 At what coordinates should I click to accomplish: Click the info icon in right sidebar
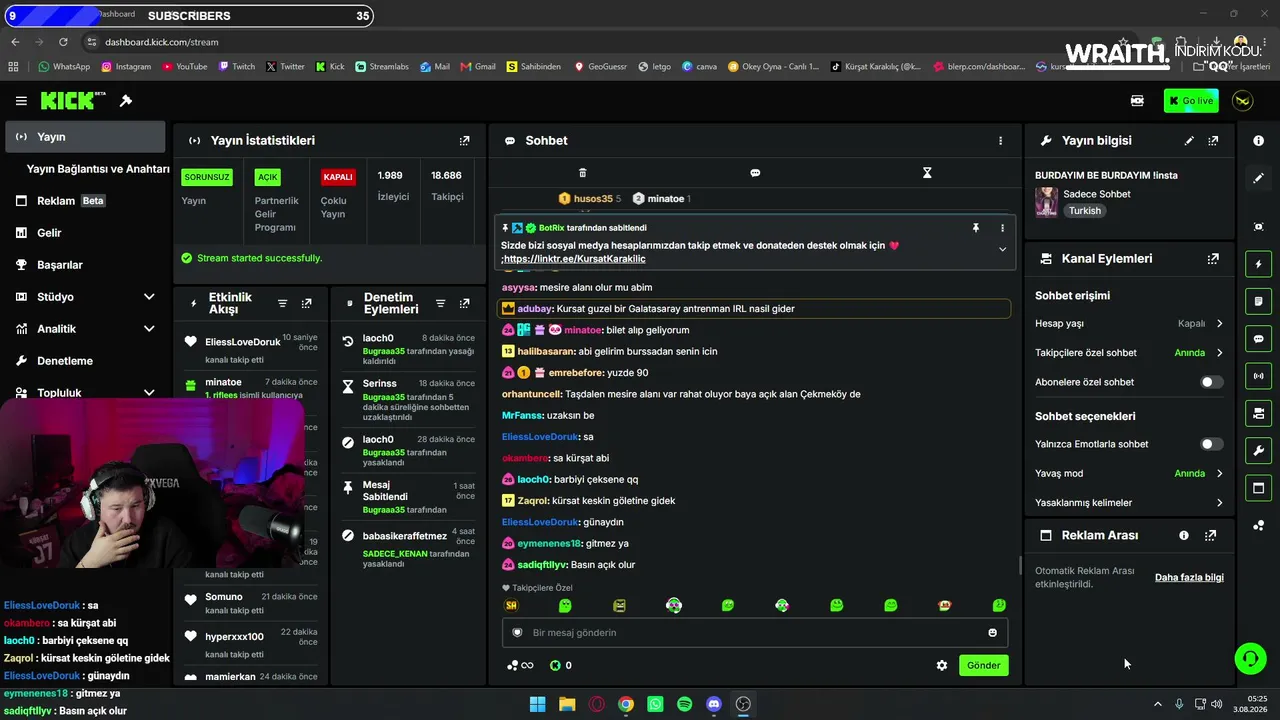(x=1259, y=141)
